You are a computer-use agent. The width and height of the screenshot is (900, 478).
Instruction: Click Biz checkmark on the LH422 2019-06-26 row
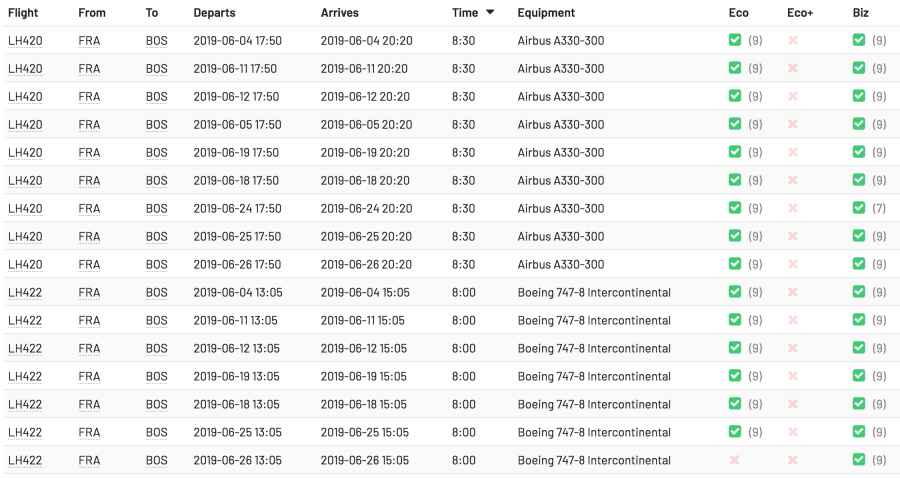tap(859, 460)
